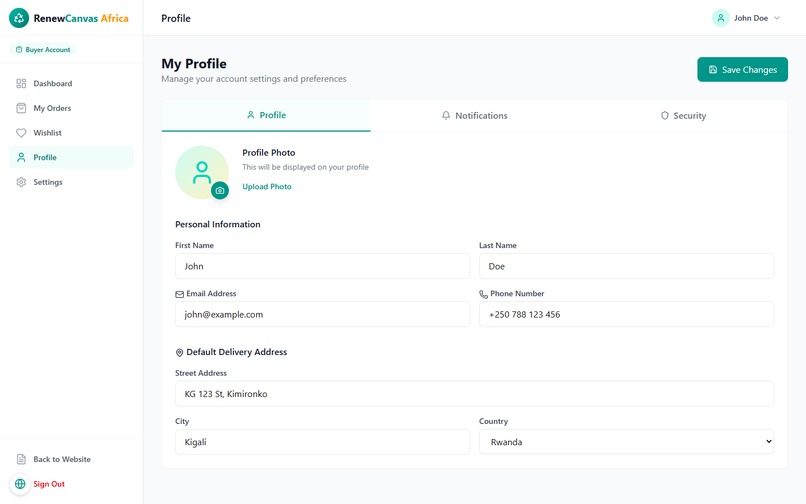The width and height of the screenshot is (806, 504).
Task: Click the My Orders shopping bag icon
Action: [21, 108]
